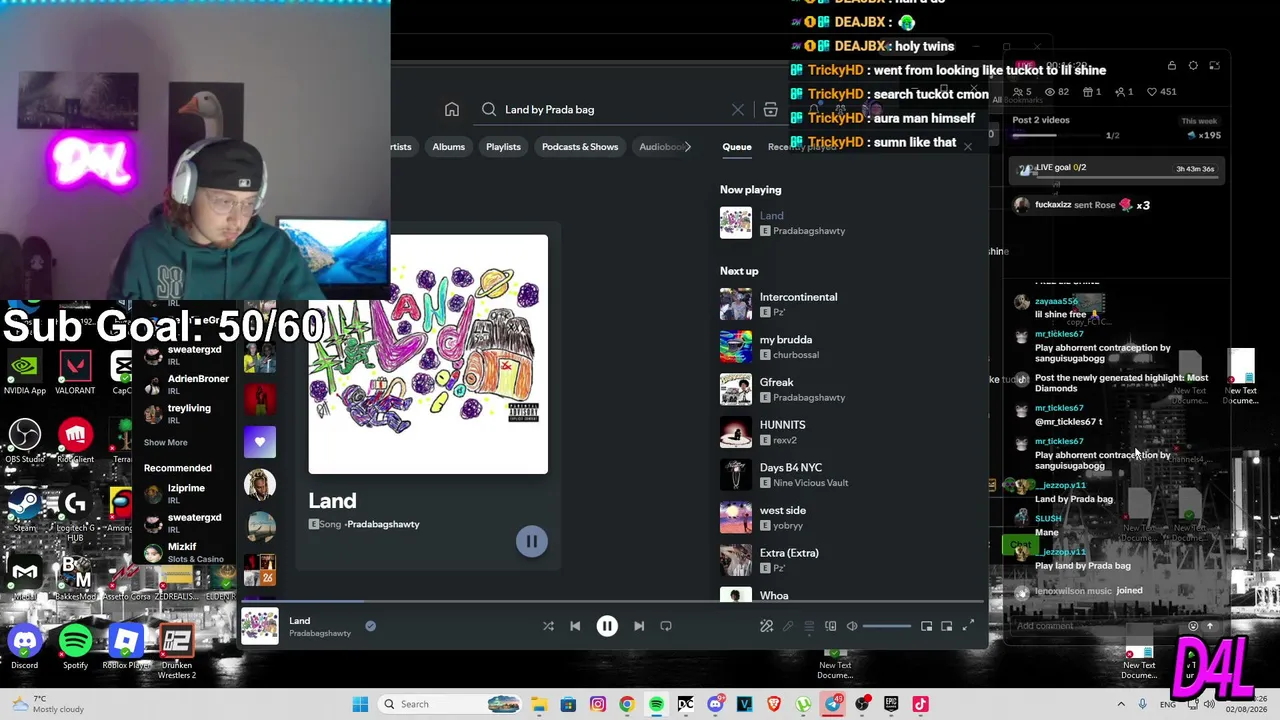Clear the Spotify search field text
Screen dimensions: 1280x720
pyautogui.click(x=738, y=110)
